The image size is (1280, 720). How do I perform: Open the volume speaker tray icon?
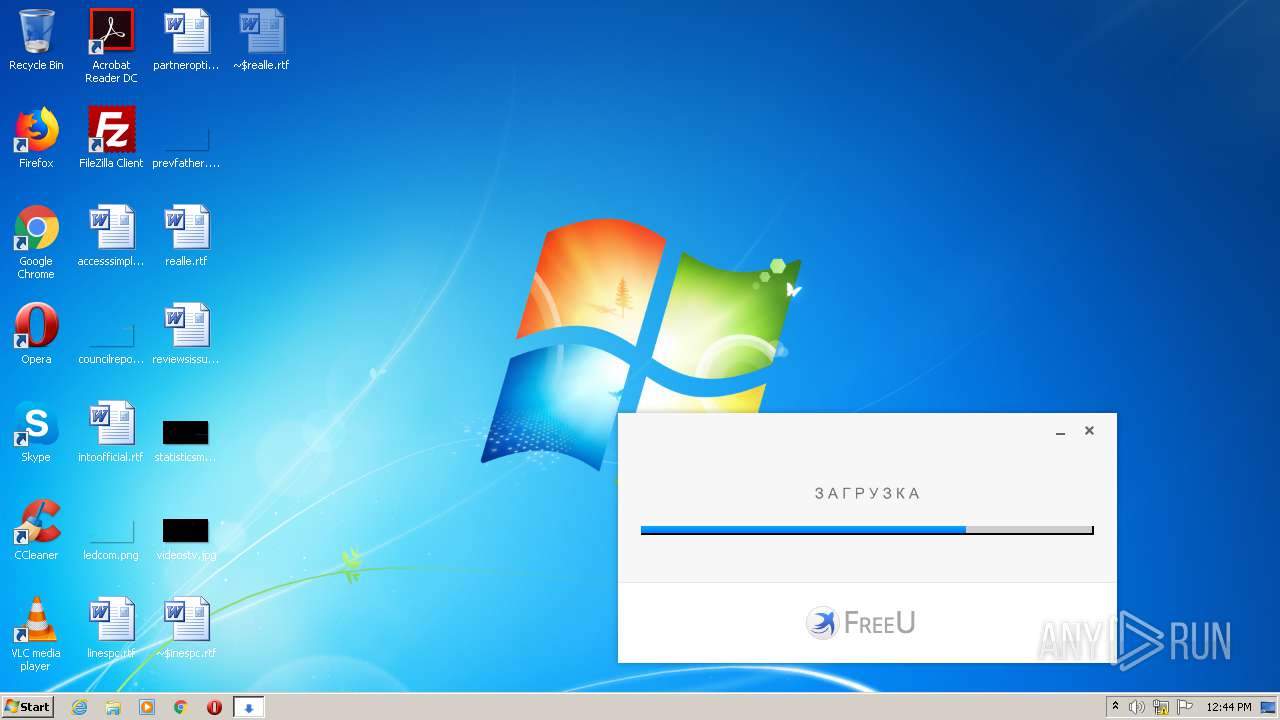1137,707
